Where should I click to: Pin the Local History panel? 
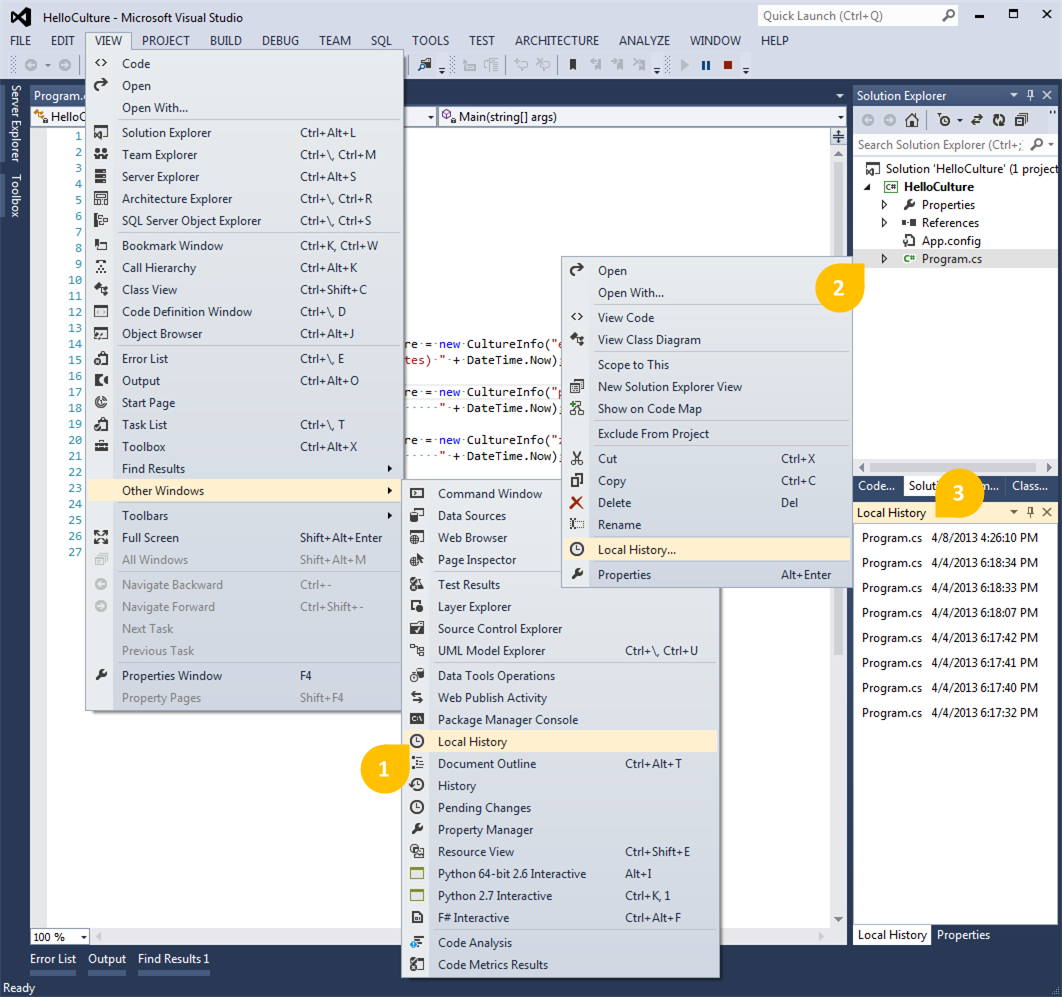point(1030,512)
